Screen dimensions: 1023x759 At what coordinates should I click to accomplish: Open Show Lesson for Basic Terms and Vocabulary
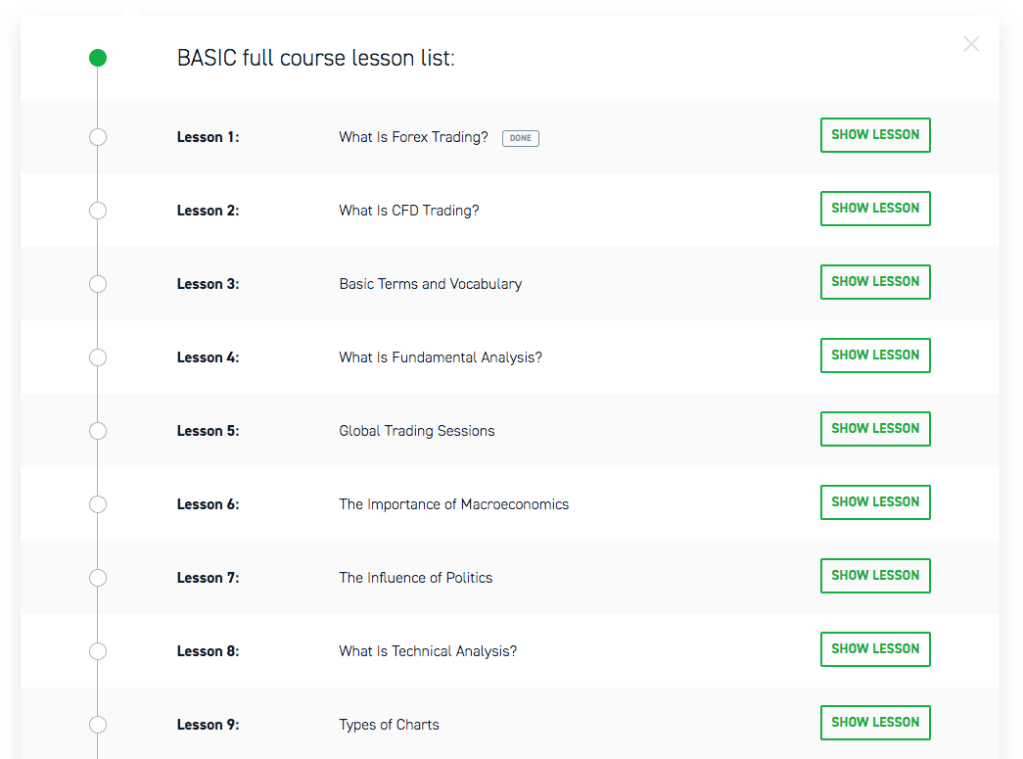[875, 282]
